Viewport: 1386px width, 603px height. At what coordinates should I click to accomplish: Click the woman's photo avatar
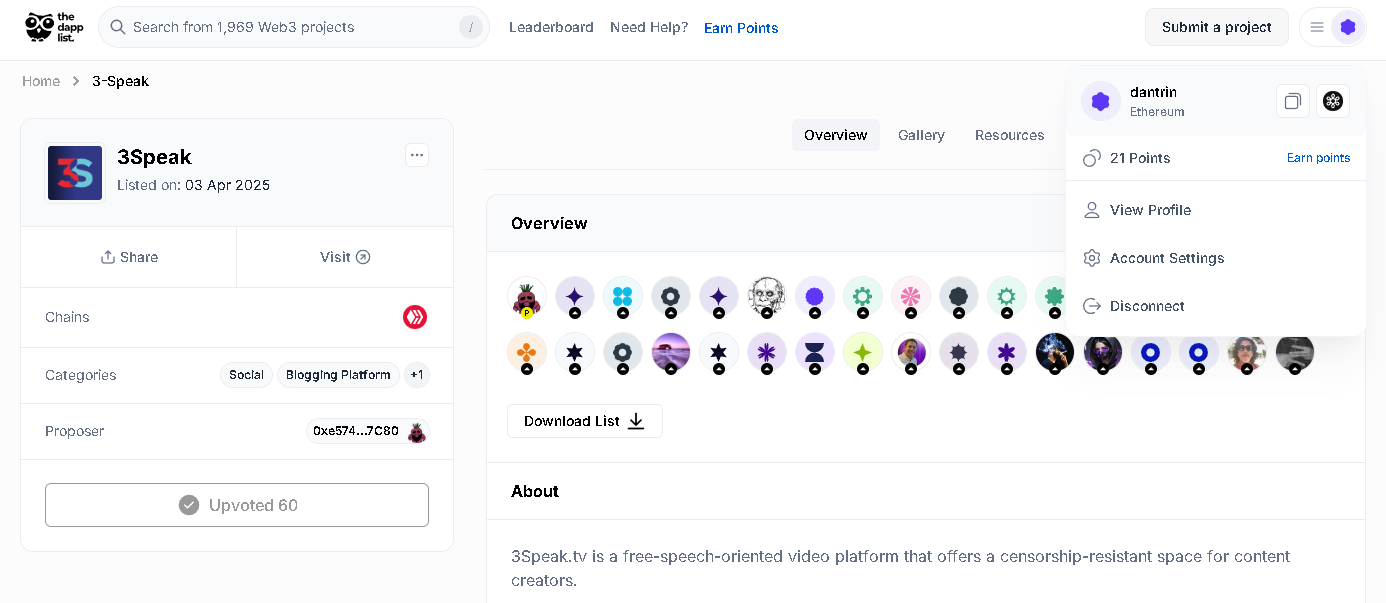tap(1247, 353)
